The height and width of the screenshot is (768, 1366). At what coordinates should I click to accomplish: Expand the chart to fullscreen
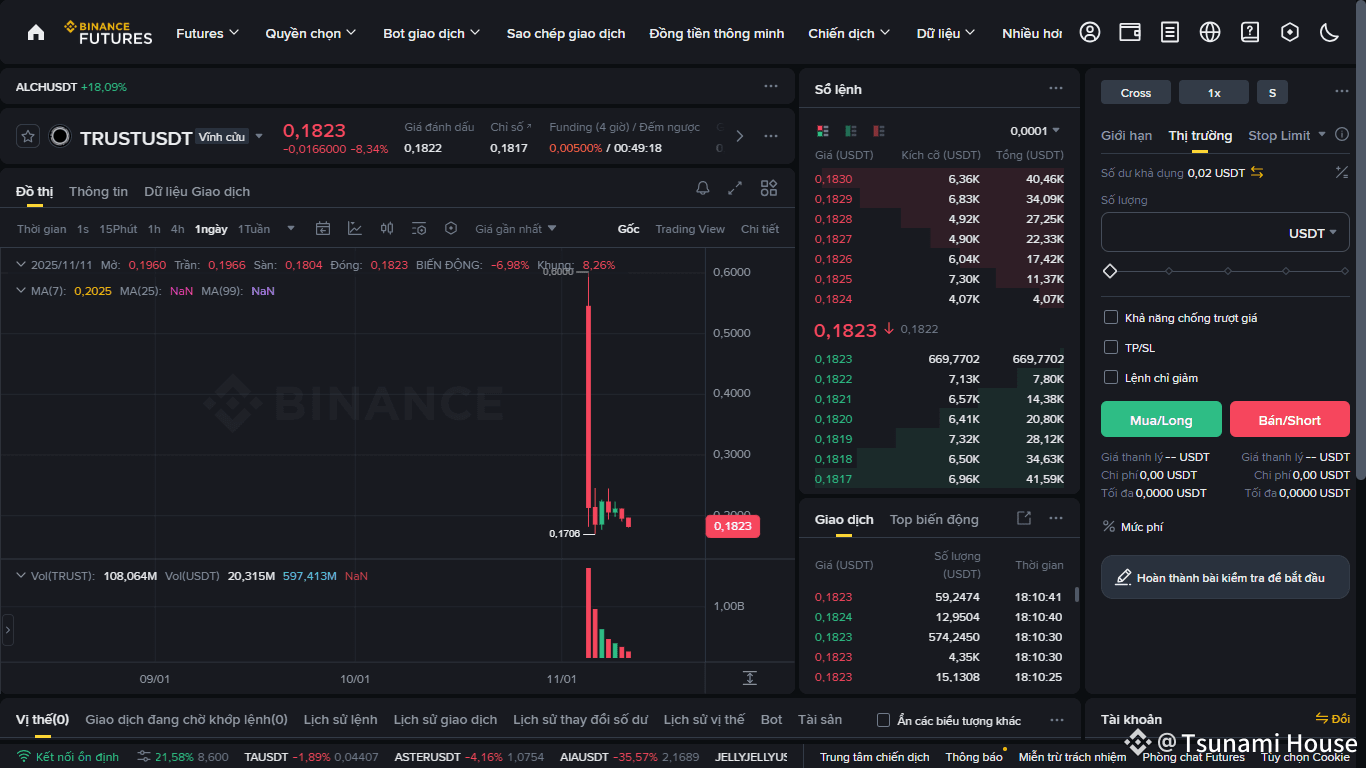coord(735,188)
